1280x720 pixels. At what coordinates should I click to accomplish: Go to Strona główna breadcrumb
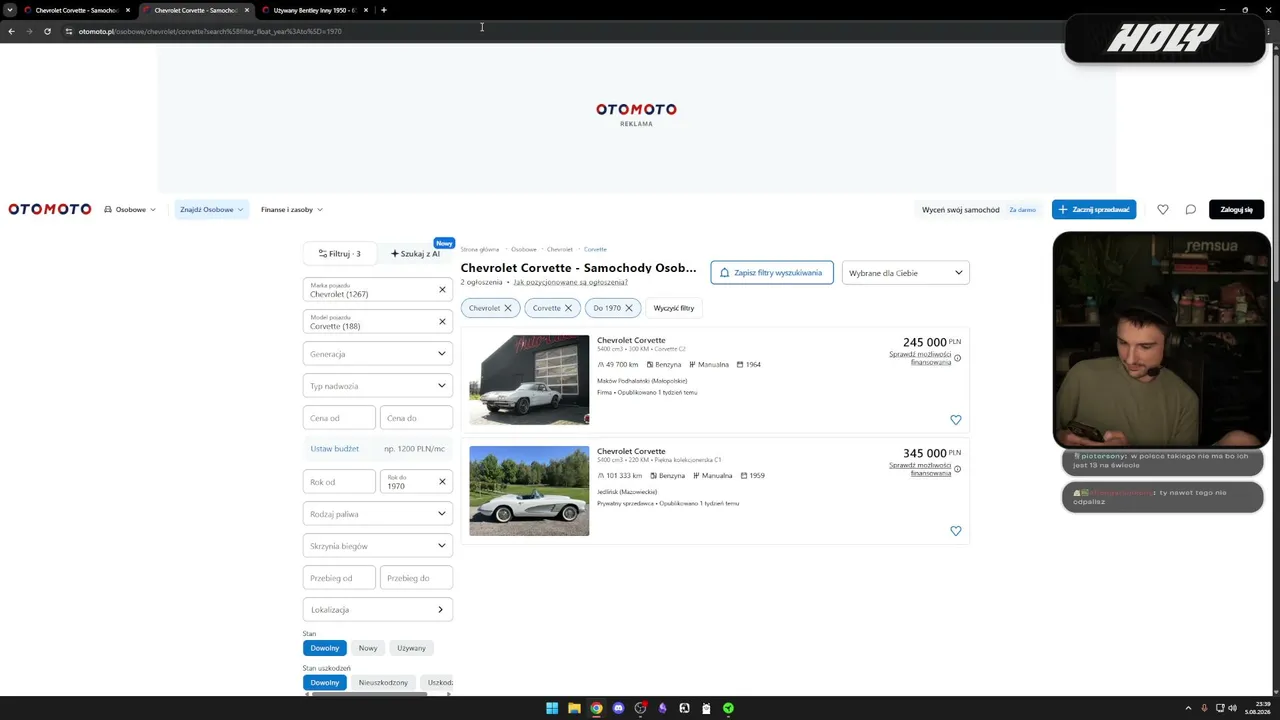pos(480,249)
